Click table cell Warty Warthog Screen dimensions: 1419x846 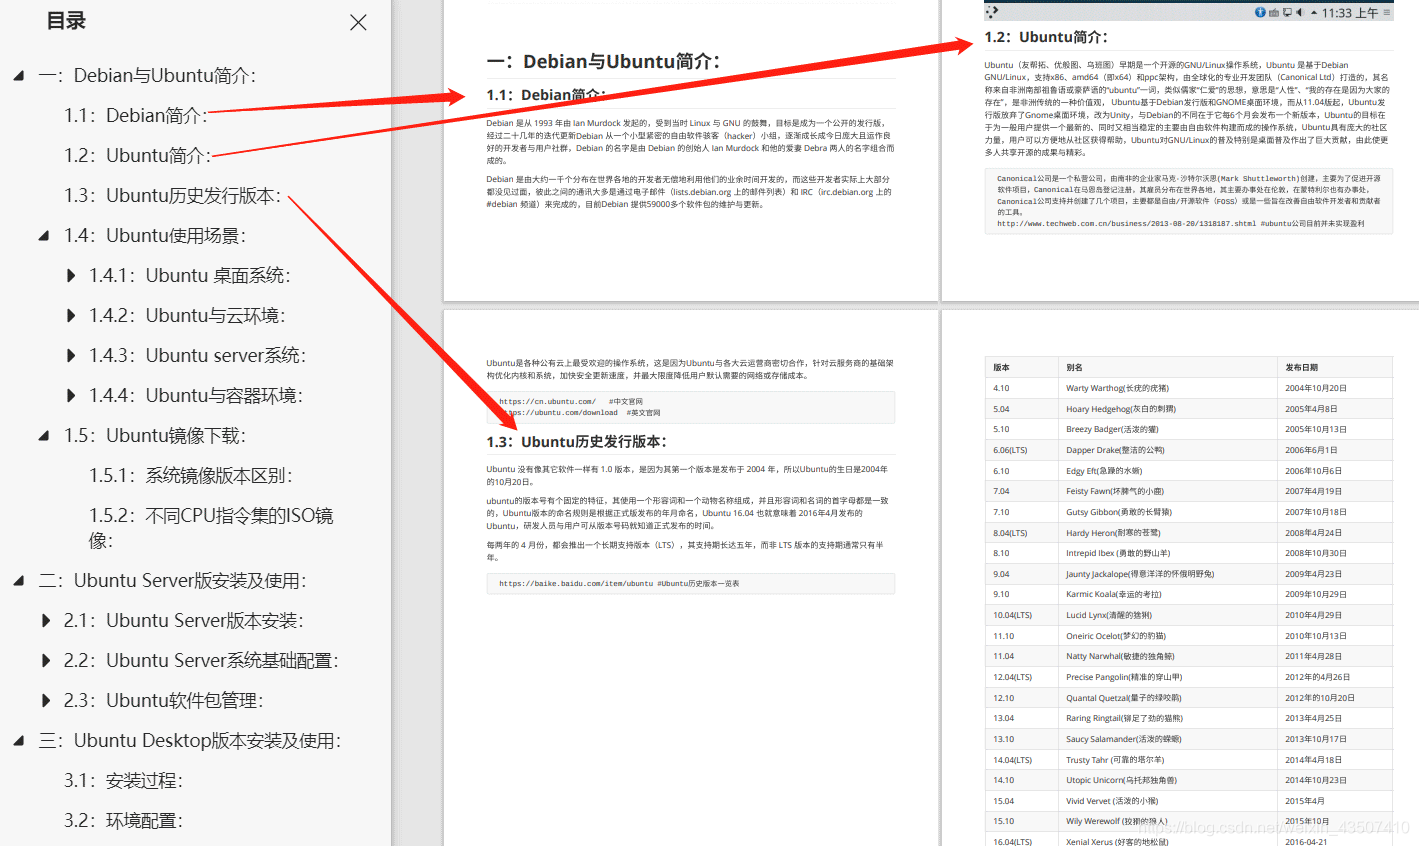tap(1117, 388)
